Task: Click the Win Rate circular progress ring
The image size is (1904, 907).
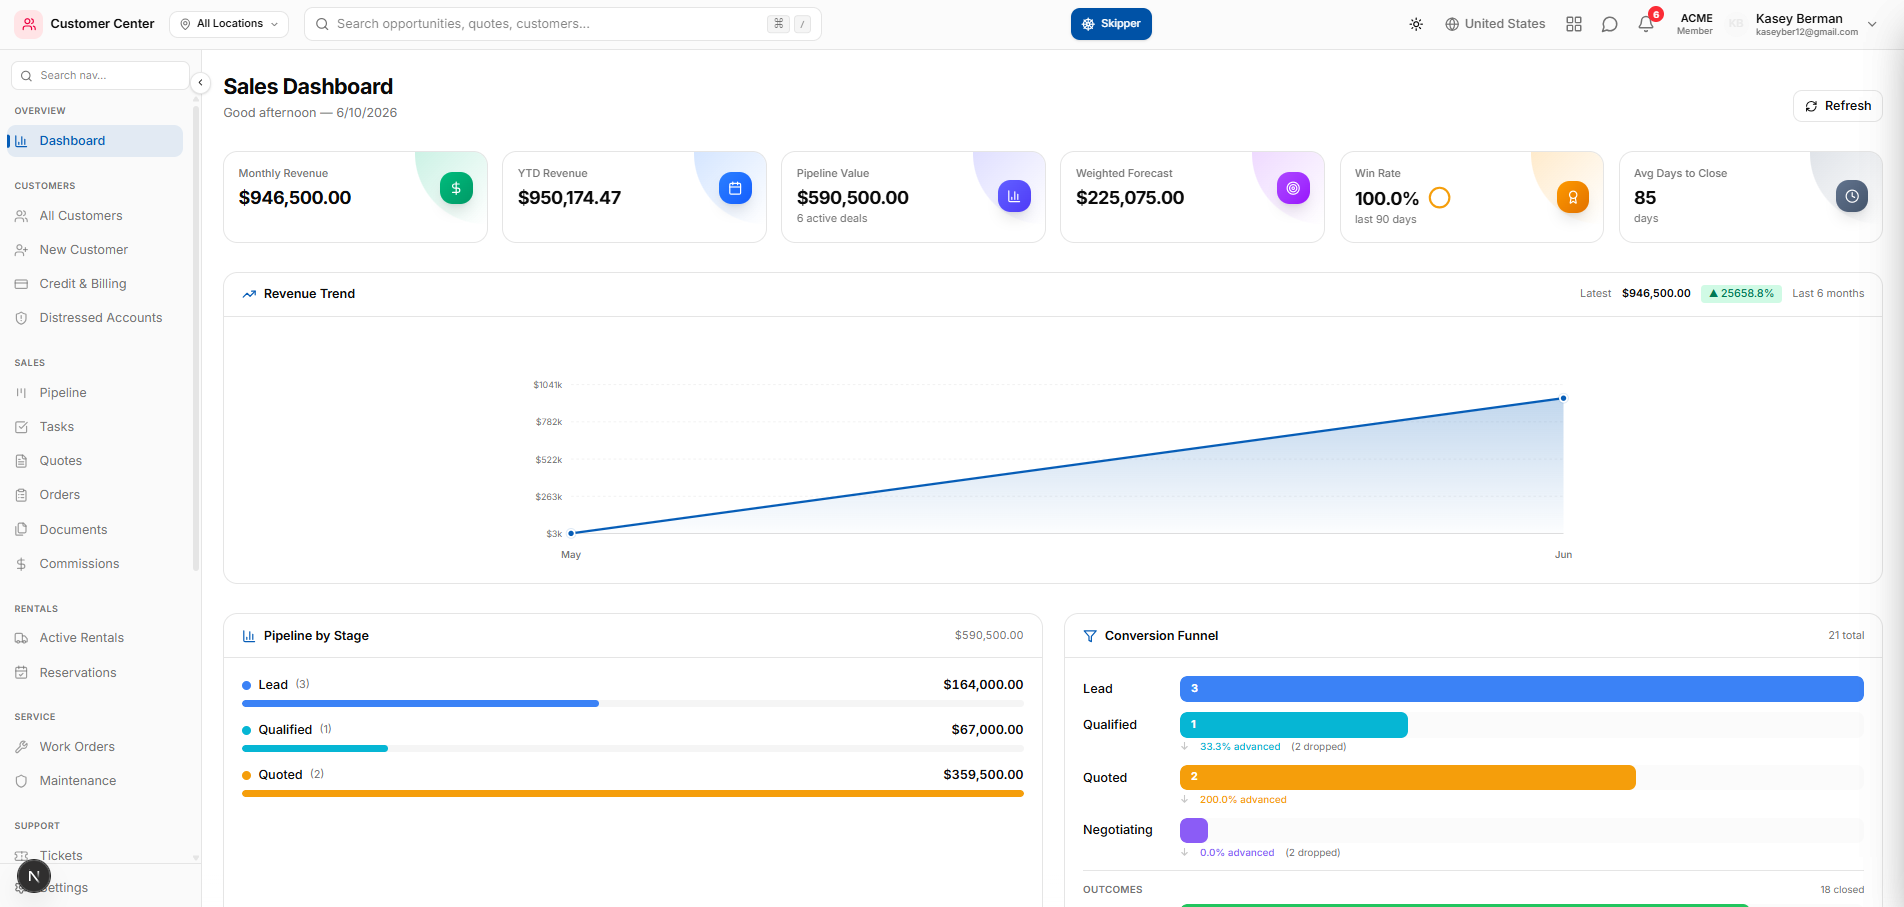Action: [x=1440, y=198]
